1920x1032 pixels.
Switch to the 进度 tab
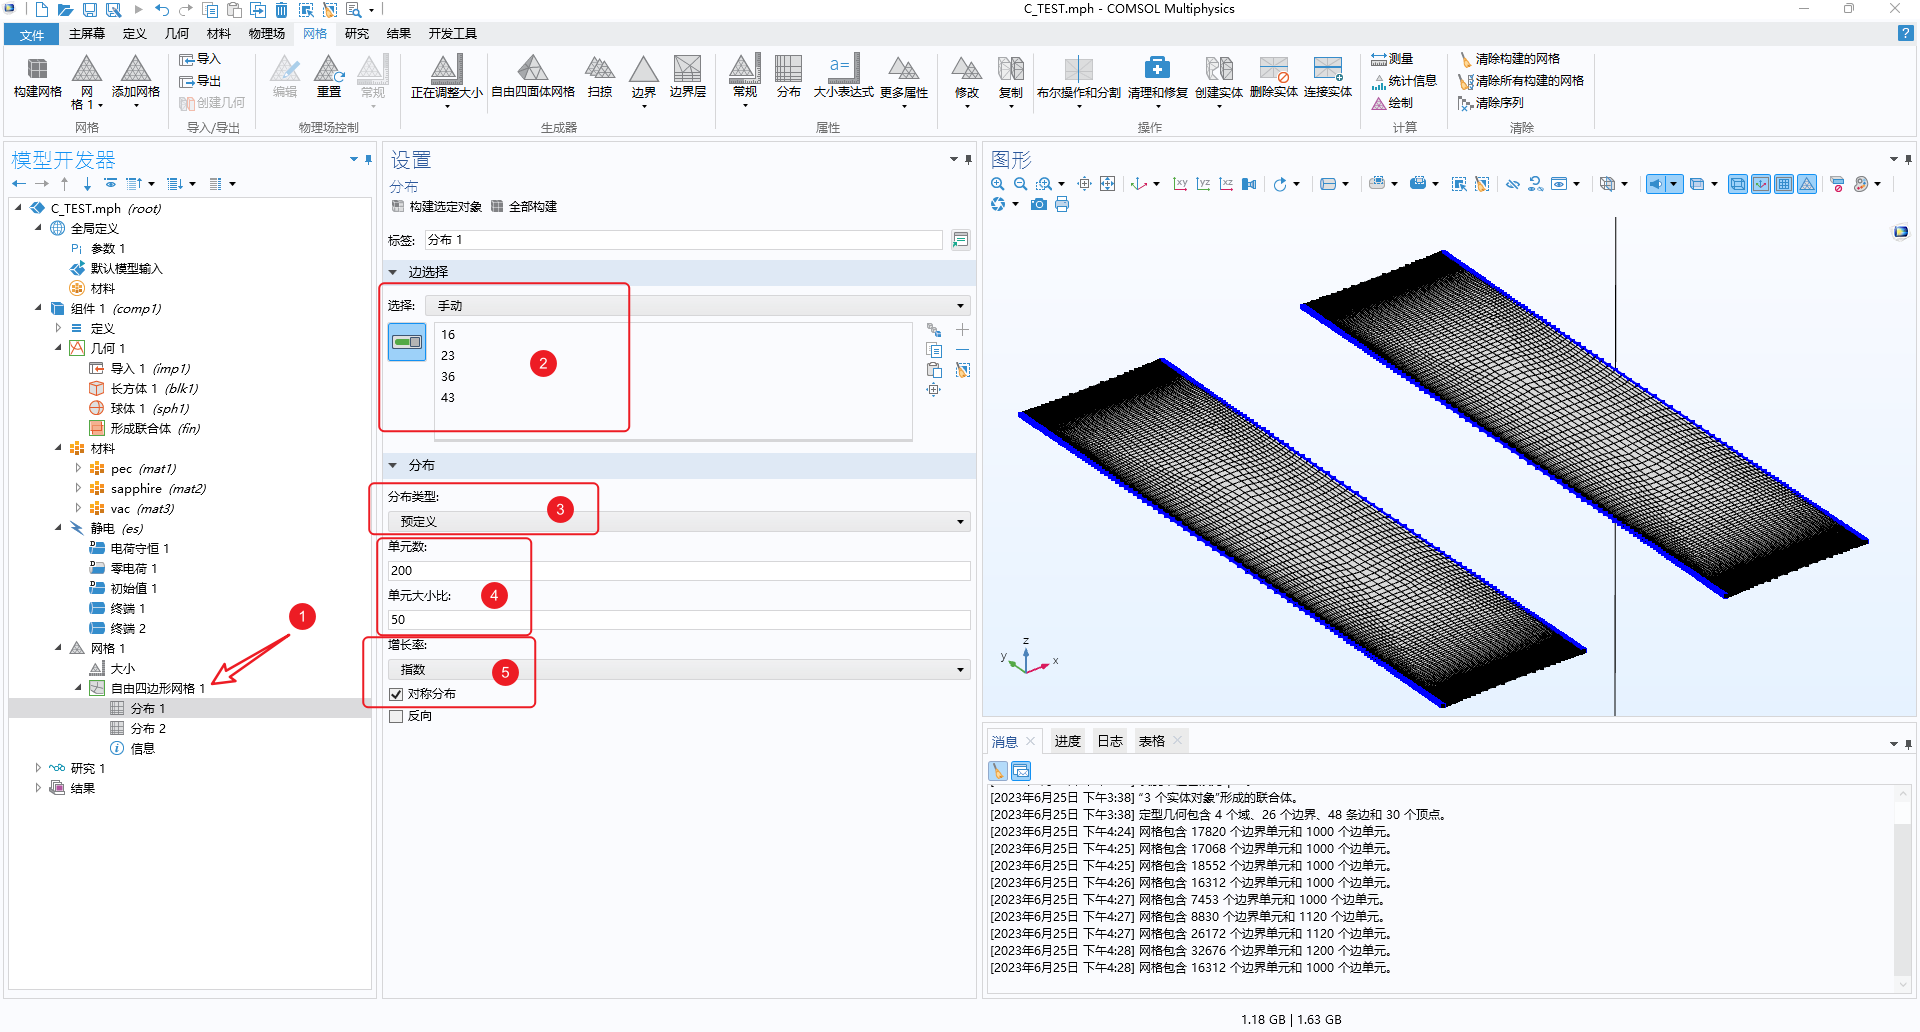pos(1068,741)
